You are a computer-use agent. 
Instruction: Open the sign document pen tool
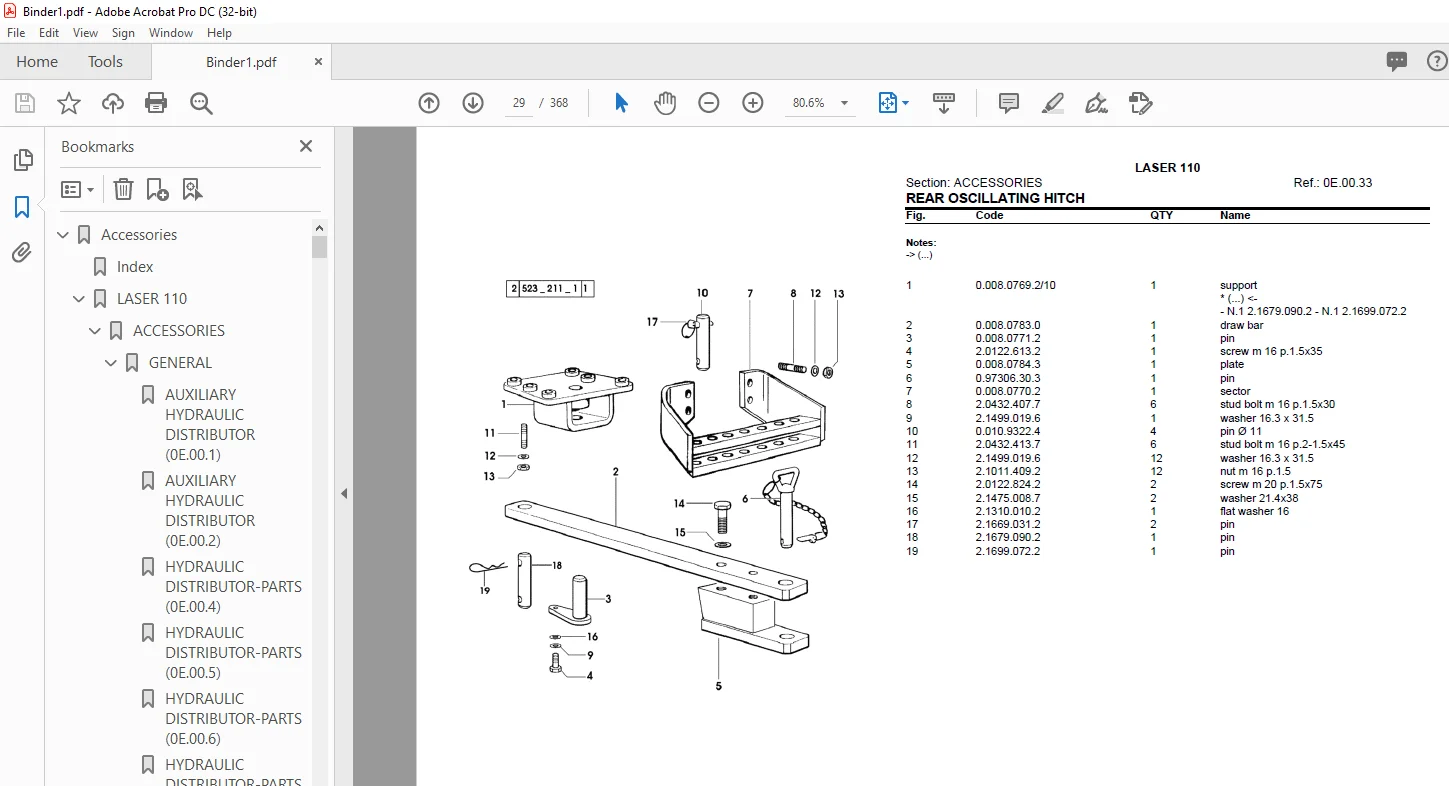point(1096,103)
